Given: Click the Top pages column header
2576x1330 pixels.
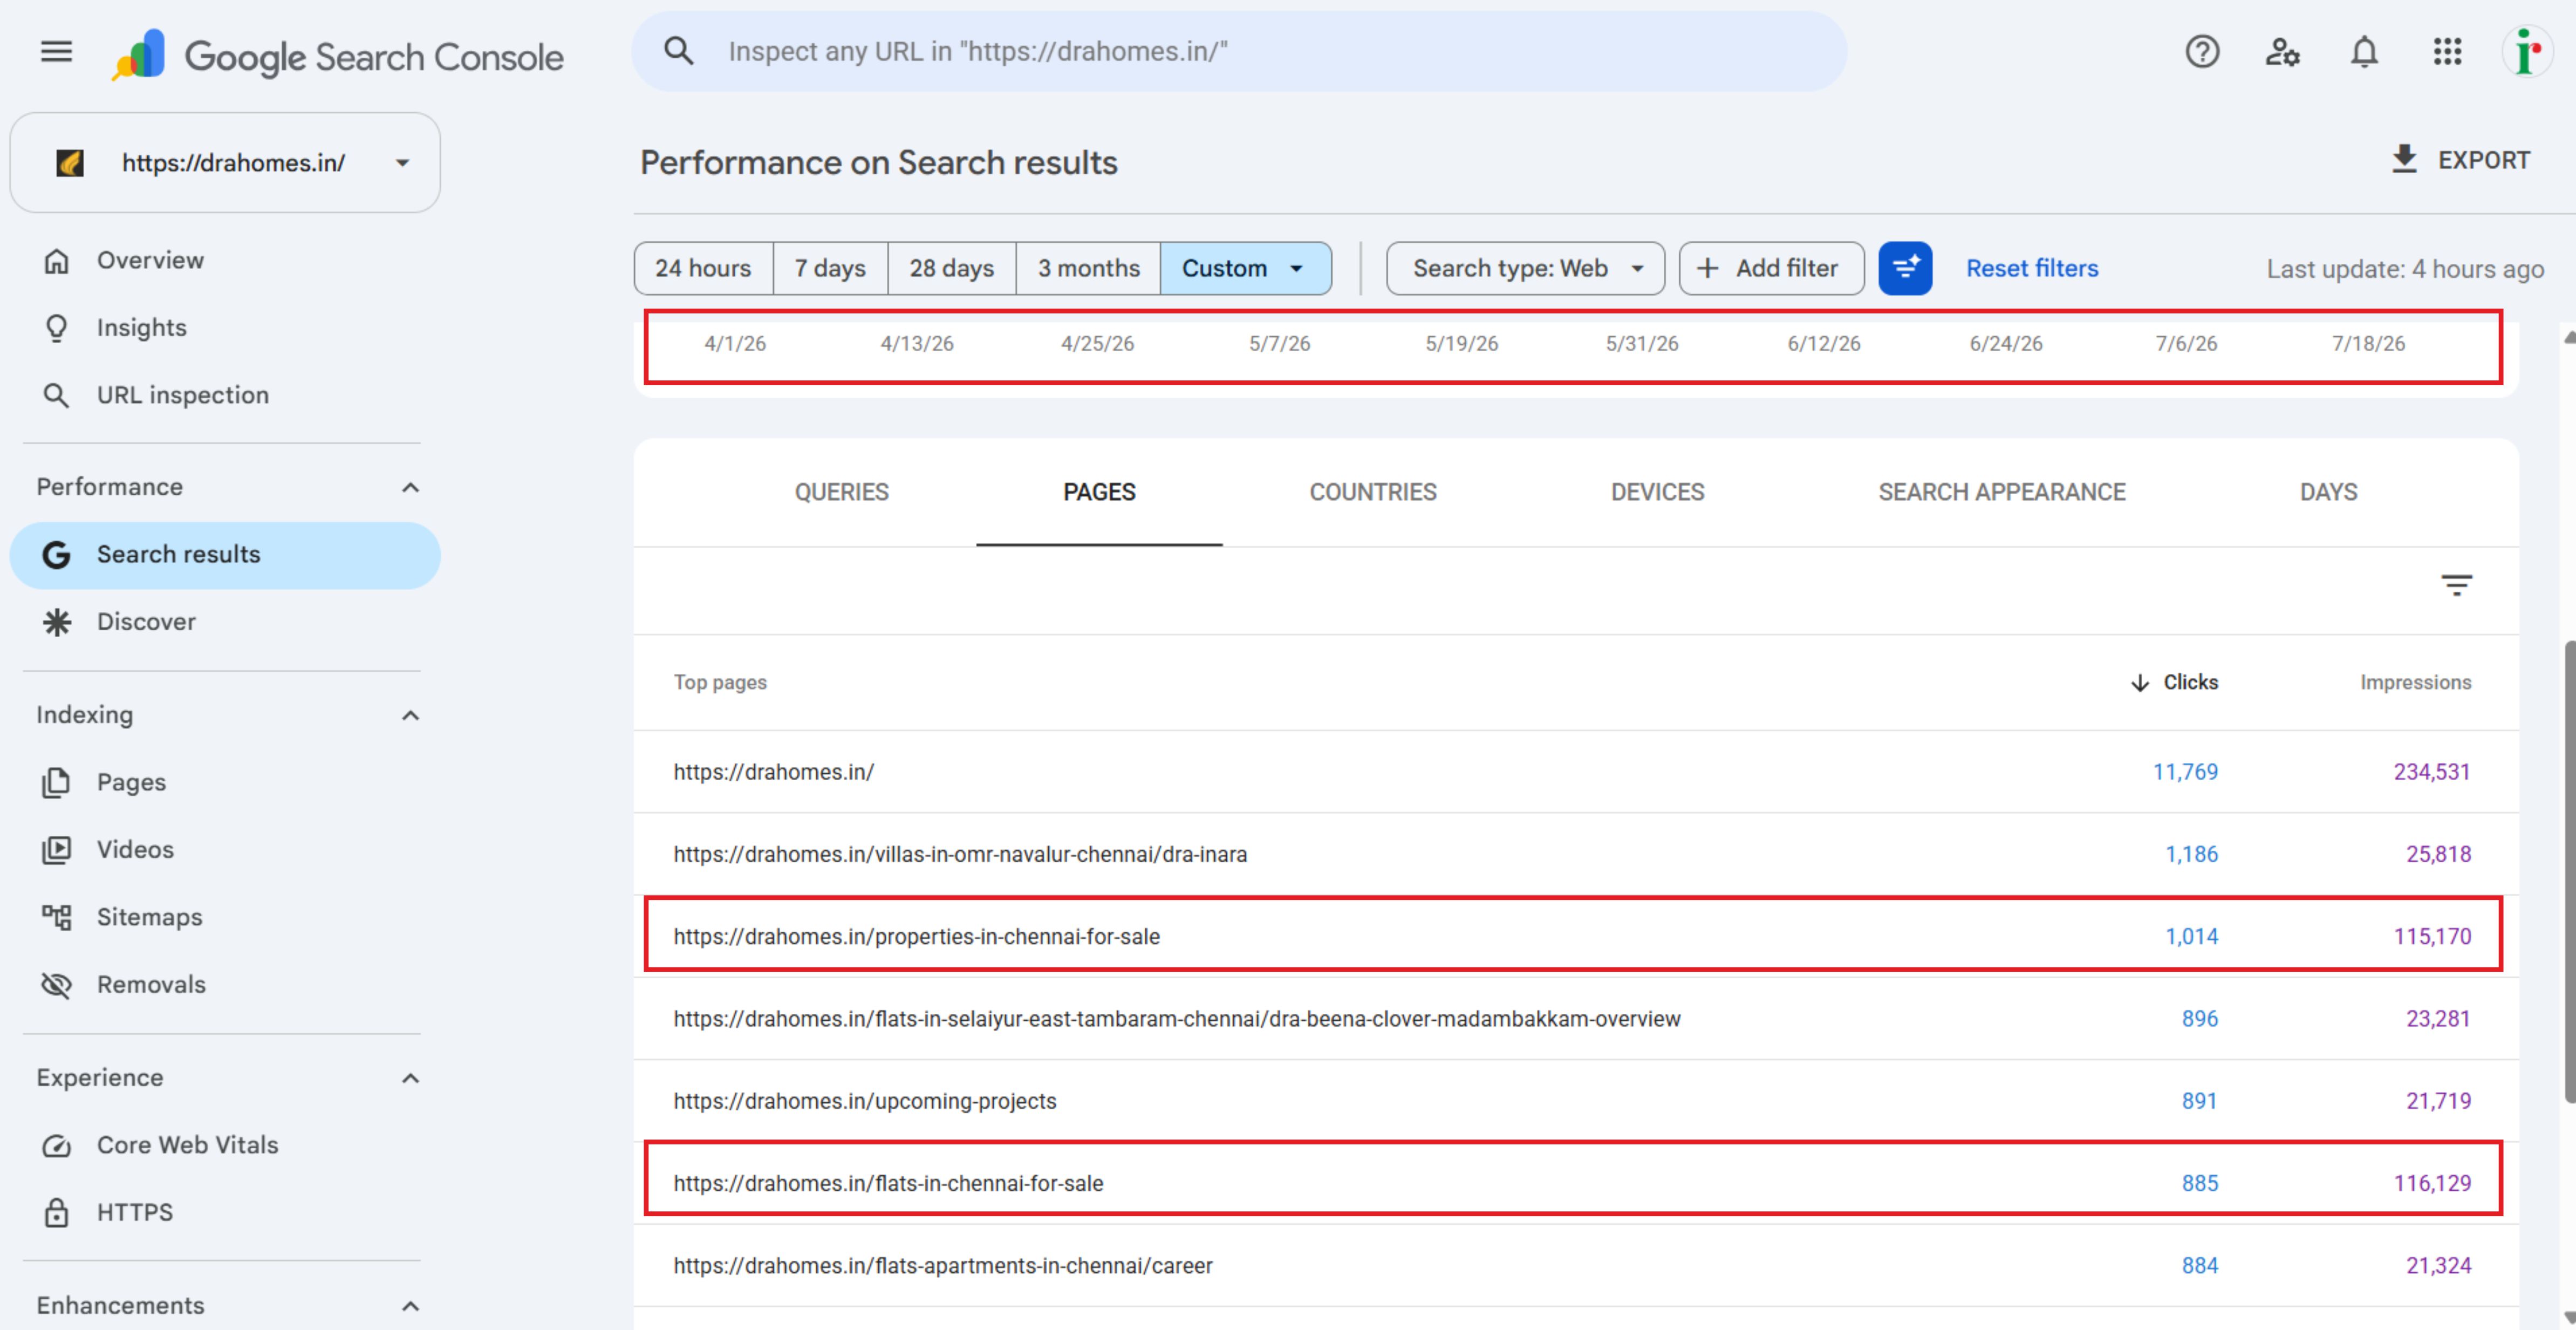Looking at the screenshot, I should click(720, 682).
